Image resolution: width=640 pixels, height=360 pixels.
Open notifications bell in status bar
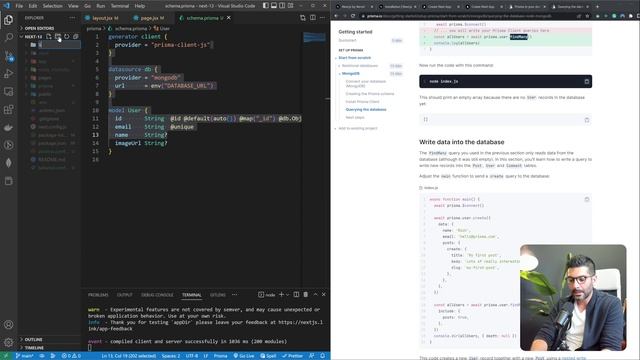(322, 356)
